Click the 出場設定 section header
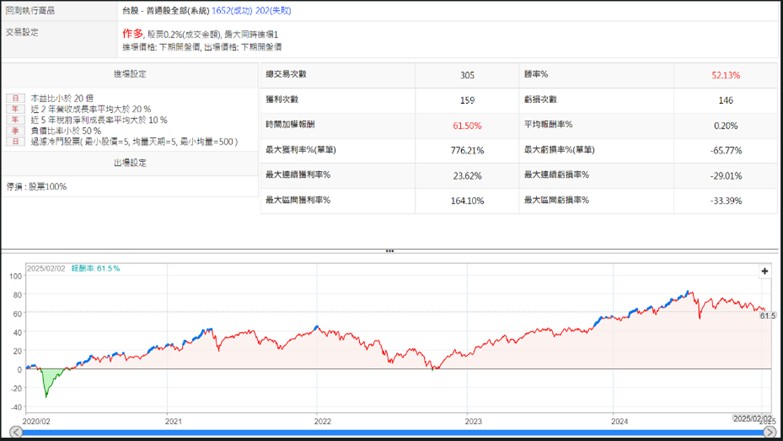Viewport: 783px width, 441px height. (x=130, y=163)
